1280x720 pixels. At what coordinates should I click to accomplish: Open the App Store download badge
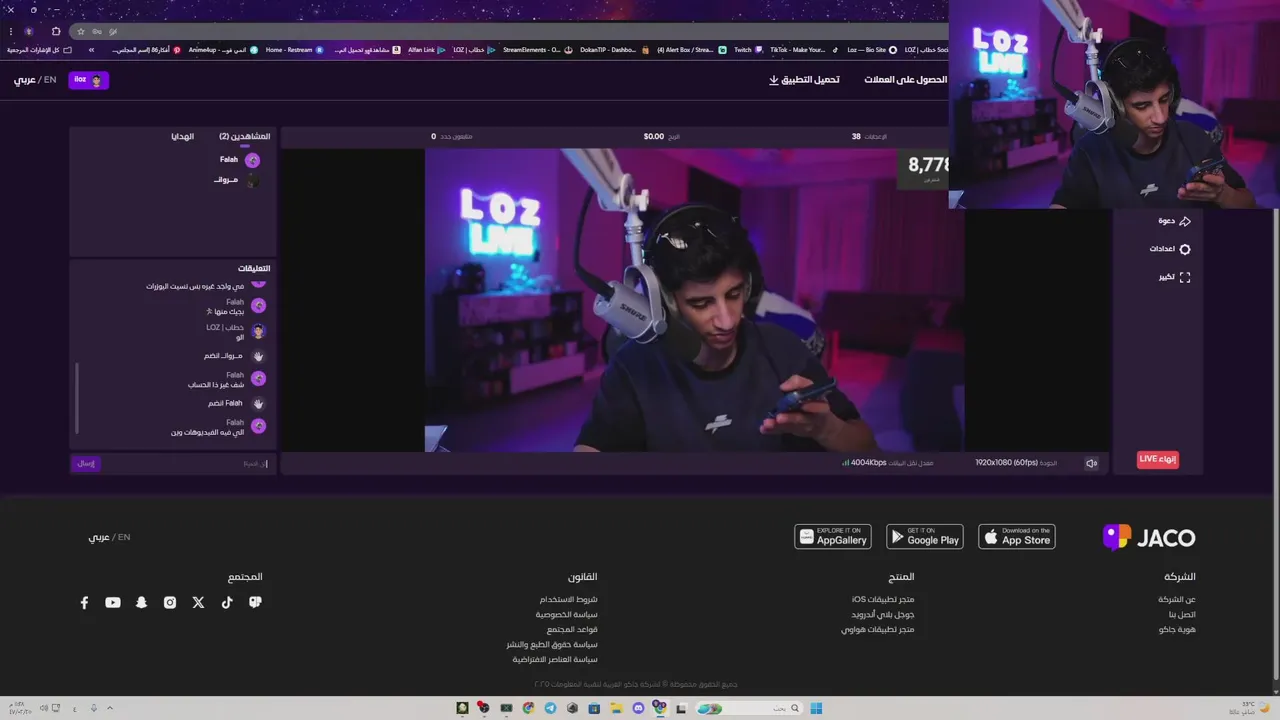point(1017,537)
